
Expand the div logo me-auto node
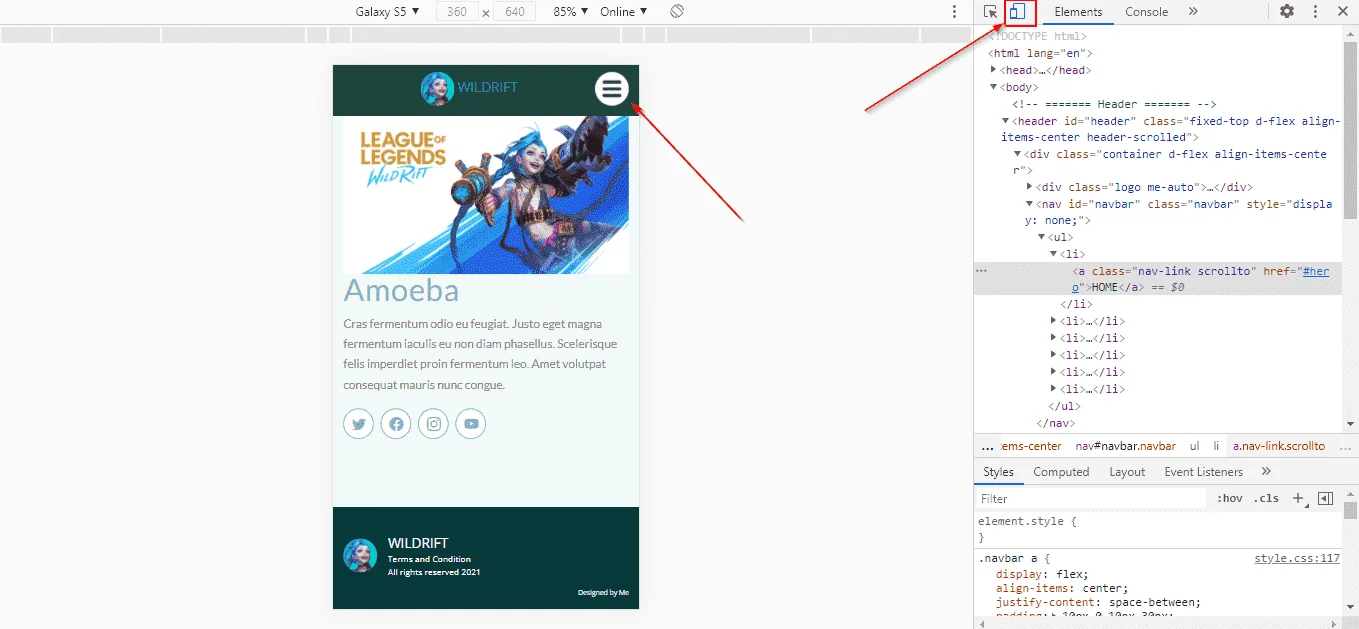pyautogui.click(x=1030, y=187)
